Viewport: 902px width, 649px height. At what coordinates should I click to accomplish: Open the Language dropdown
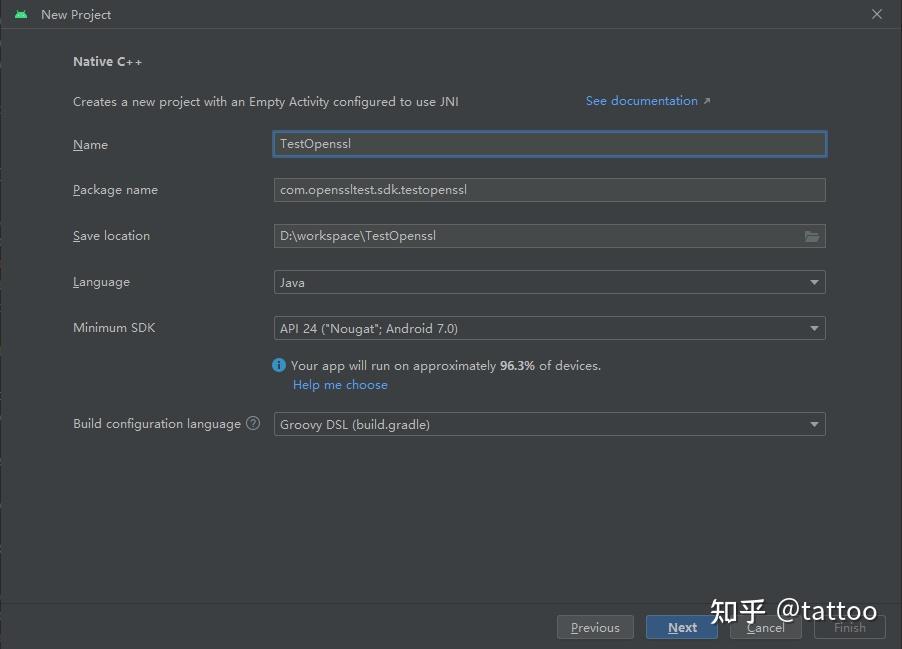pyautogui.click(x=549, y=282)
